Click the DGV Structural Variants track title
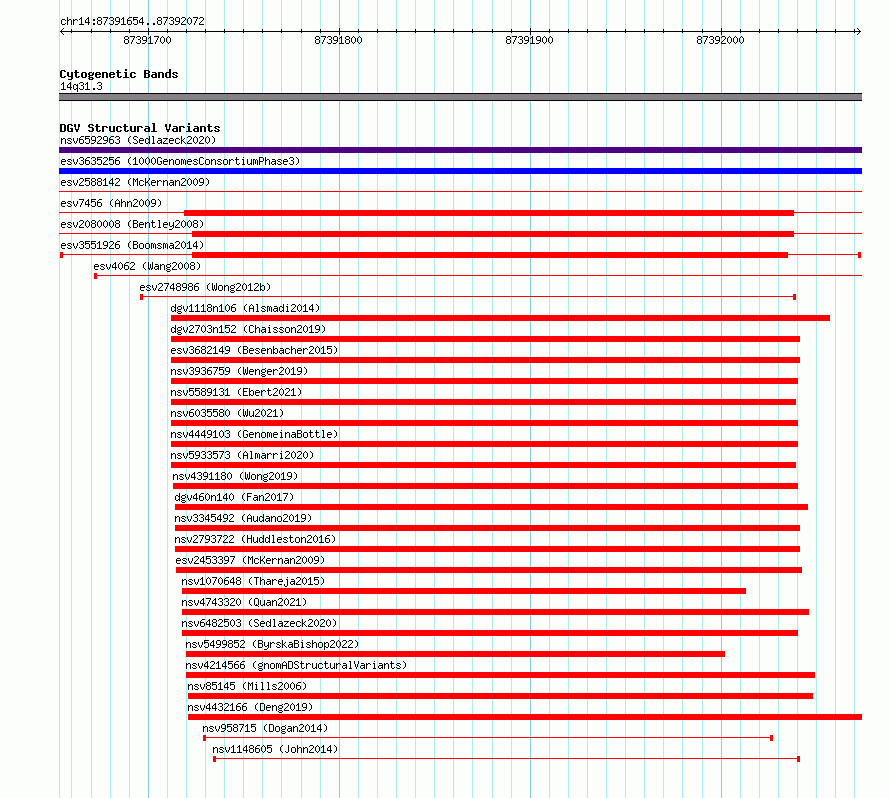 140,128
